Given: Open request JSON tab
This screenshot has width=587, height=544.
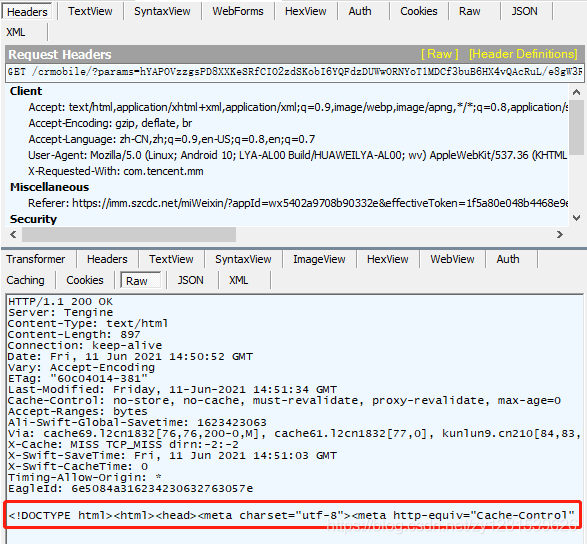Looking at the screenshot, I should click(524, 11).
